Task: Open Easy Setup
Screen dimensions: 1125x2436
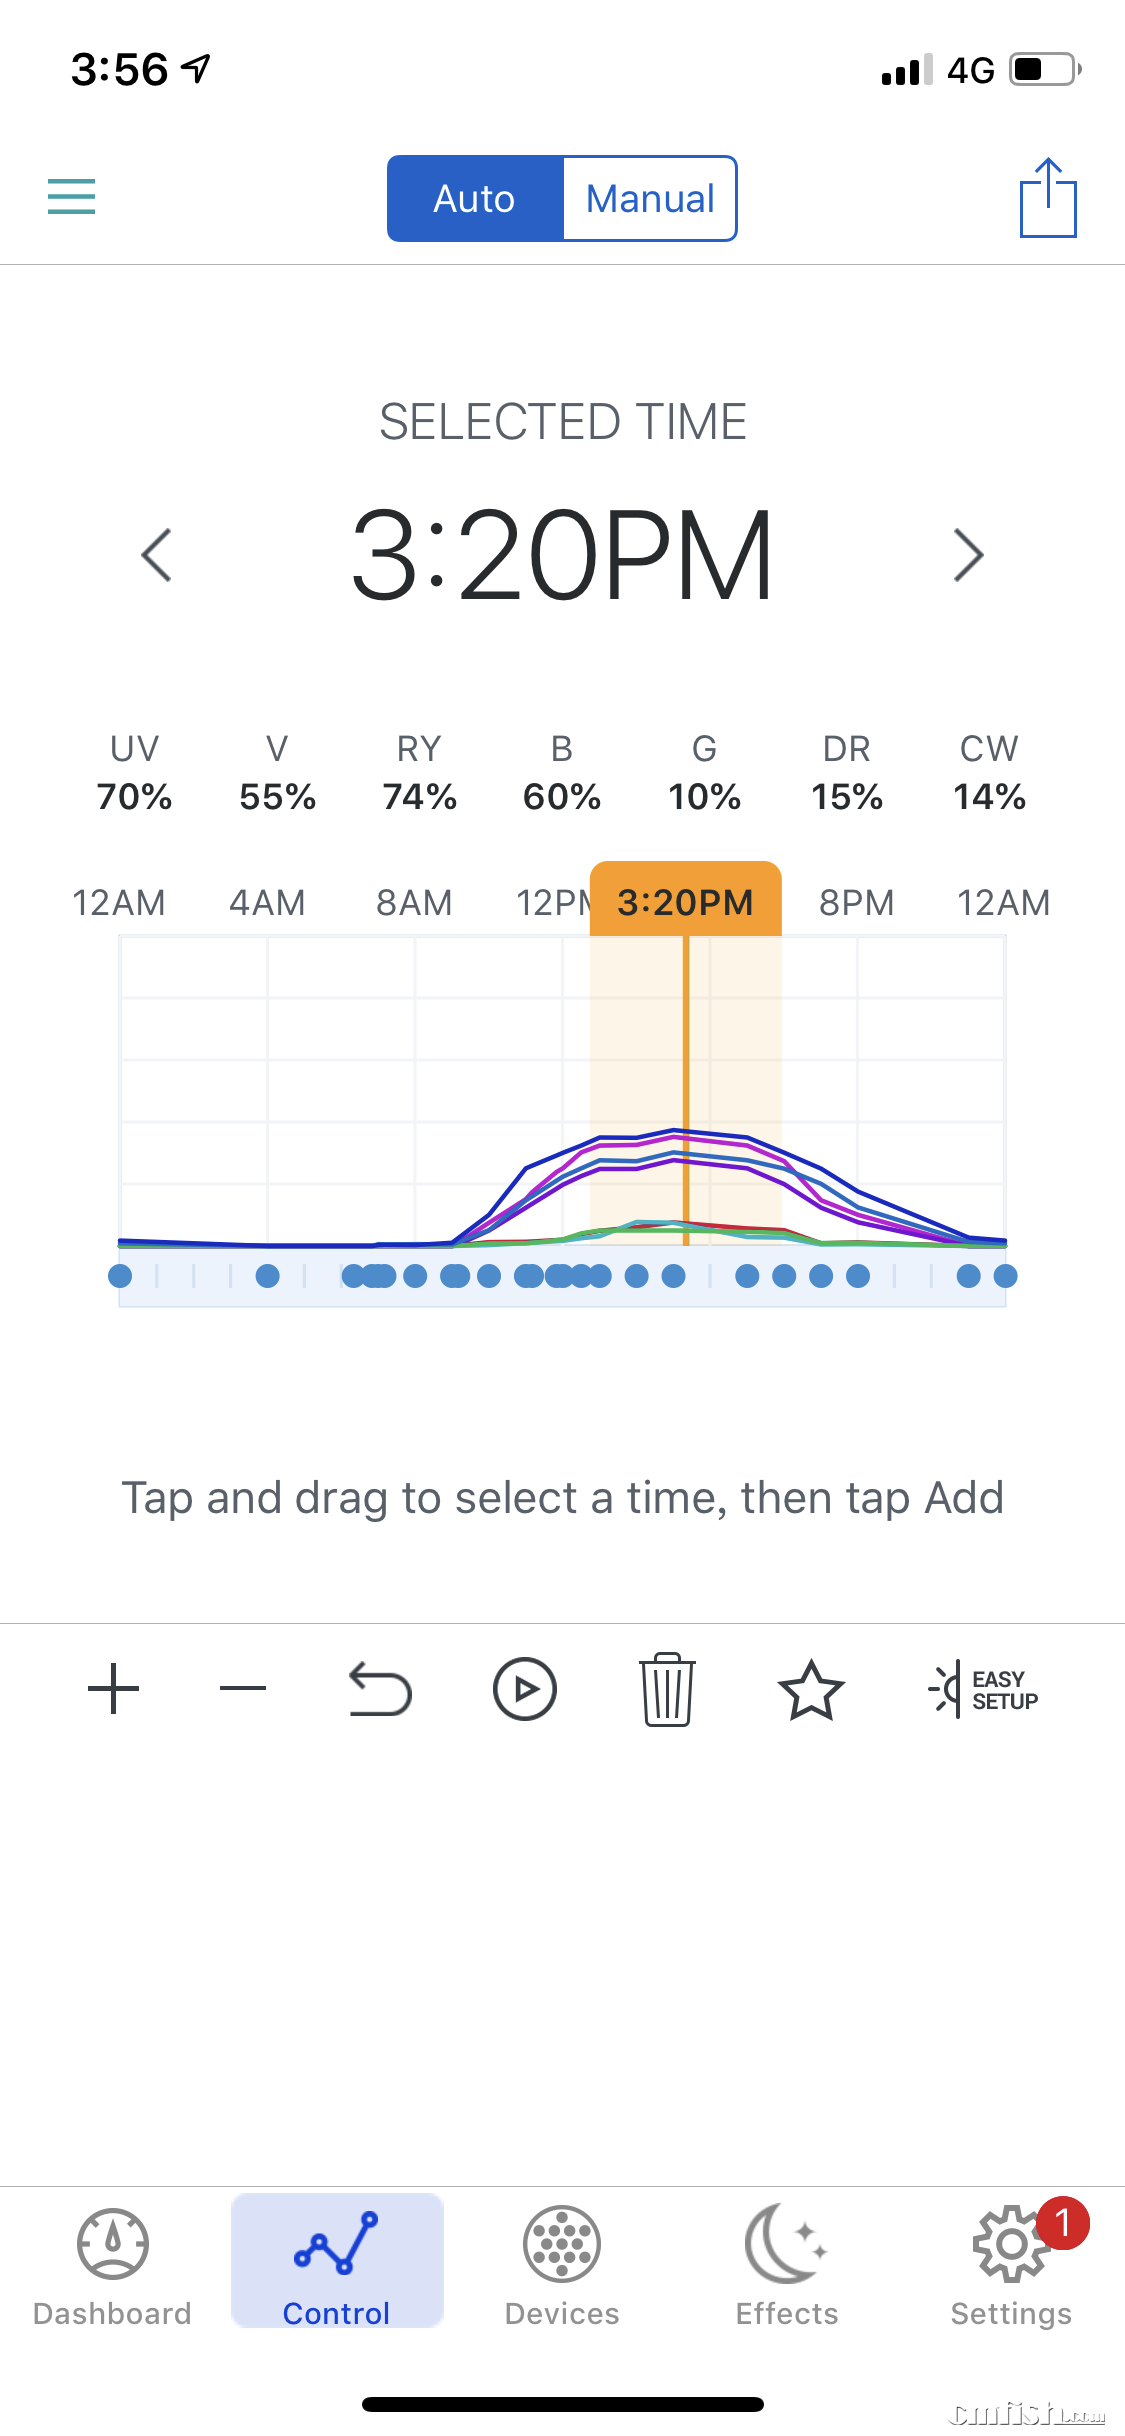Action: pos(985,1689)
